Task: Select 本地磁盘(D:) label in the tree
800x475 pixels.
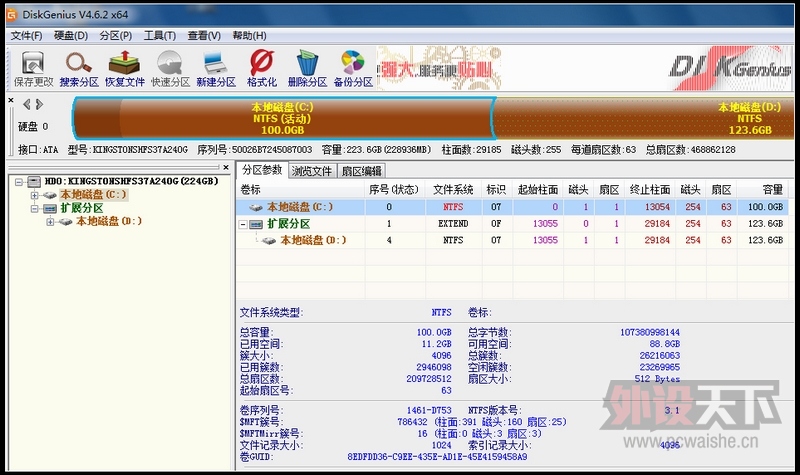Action: tap(109, 221)
